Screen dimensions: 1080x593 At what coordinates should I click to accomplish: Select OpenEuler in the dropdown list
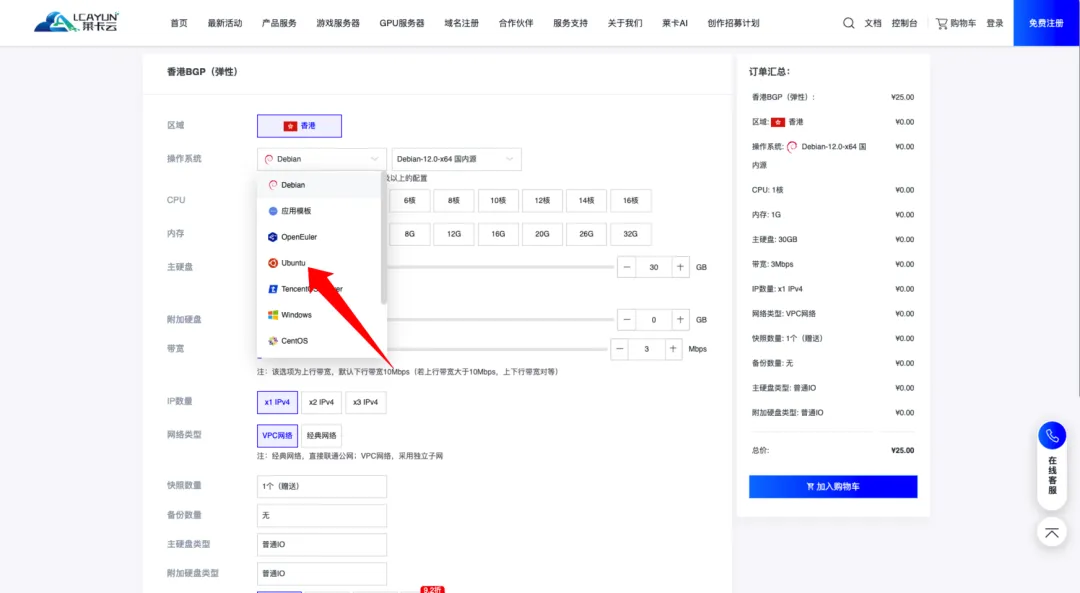(x=298, y=237)
